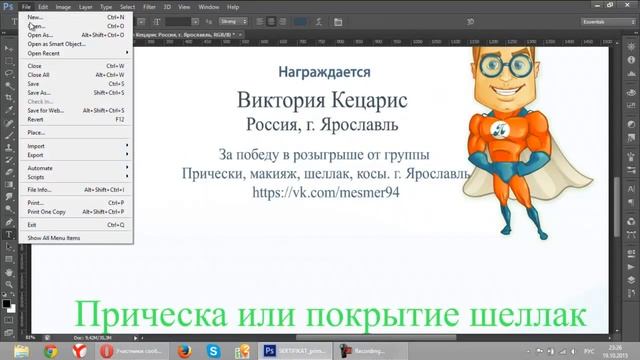
Task: Click the create warped text icon
Action: pos(319,22)
